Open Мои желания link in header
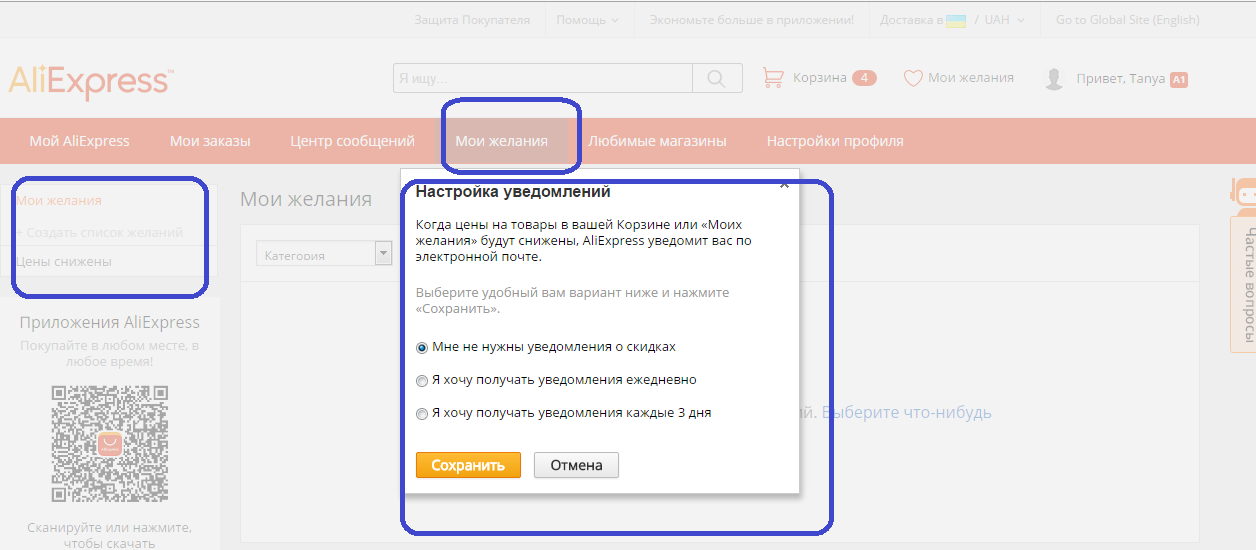 coord(971,78)
